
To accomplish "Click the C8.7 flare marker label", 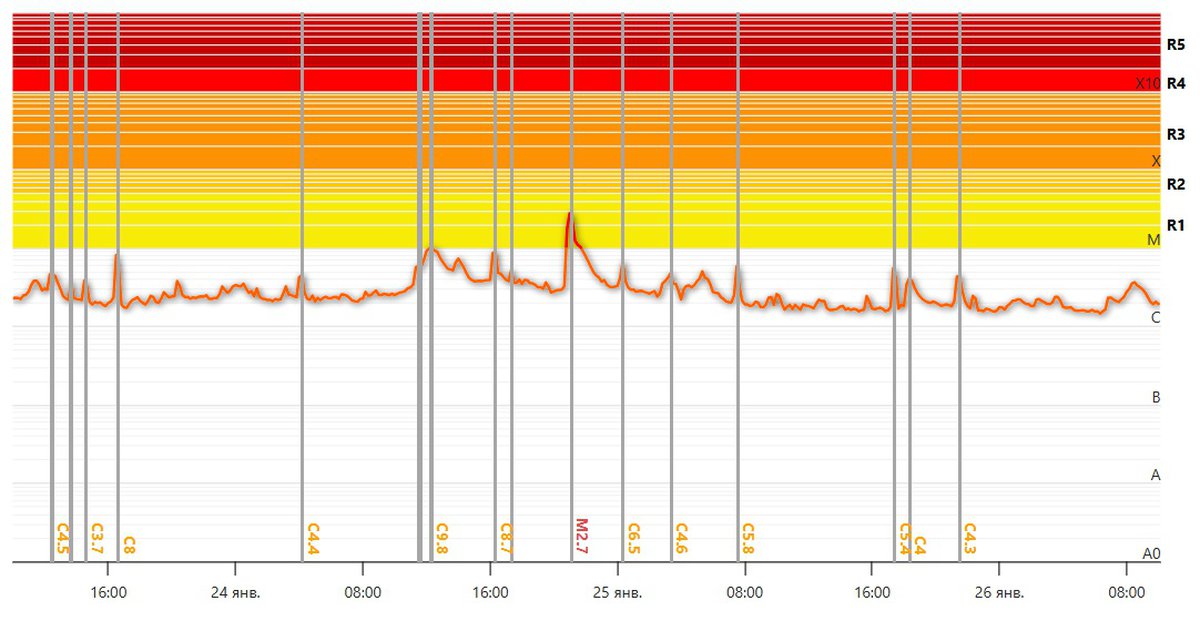I will click(506, 538).
